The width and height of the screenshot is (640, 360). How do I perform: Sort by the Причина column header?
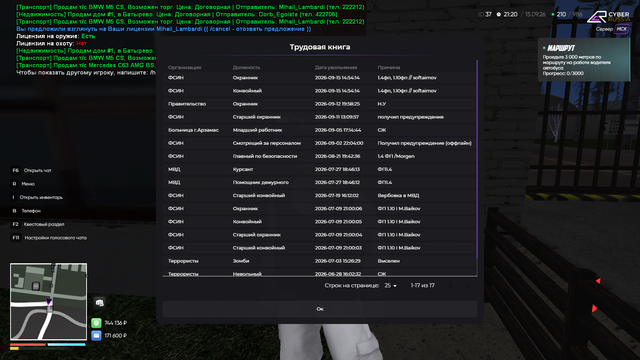pyautogui.click(x=389, y=67)
